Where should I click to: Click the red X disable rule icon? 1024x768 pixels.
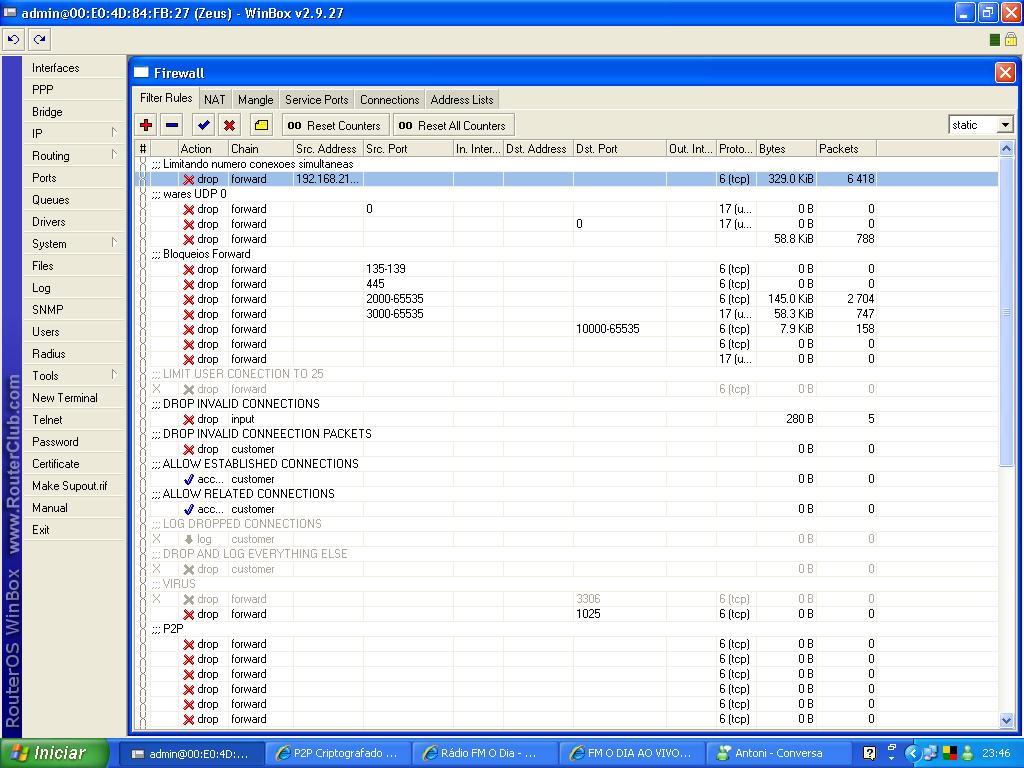click(229, 125)
